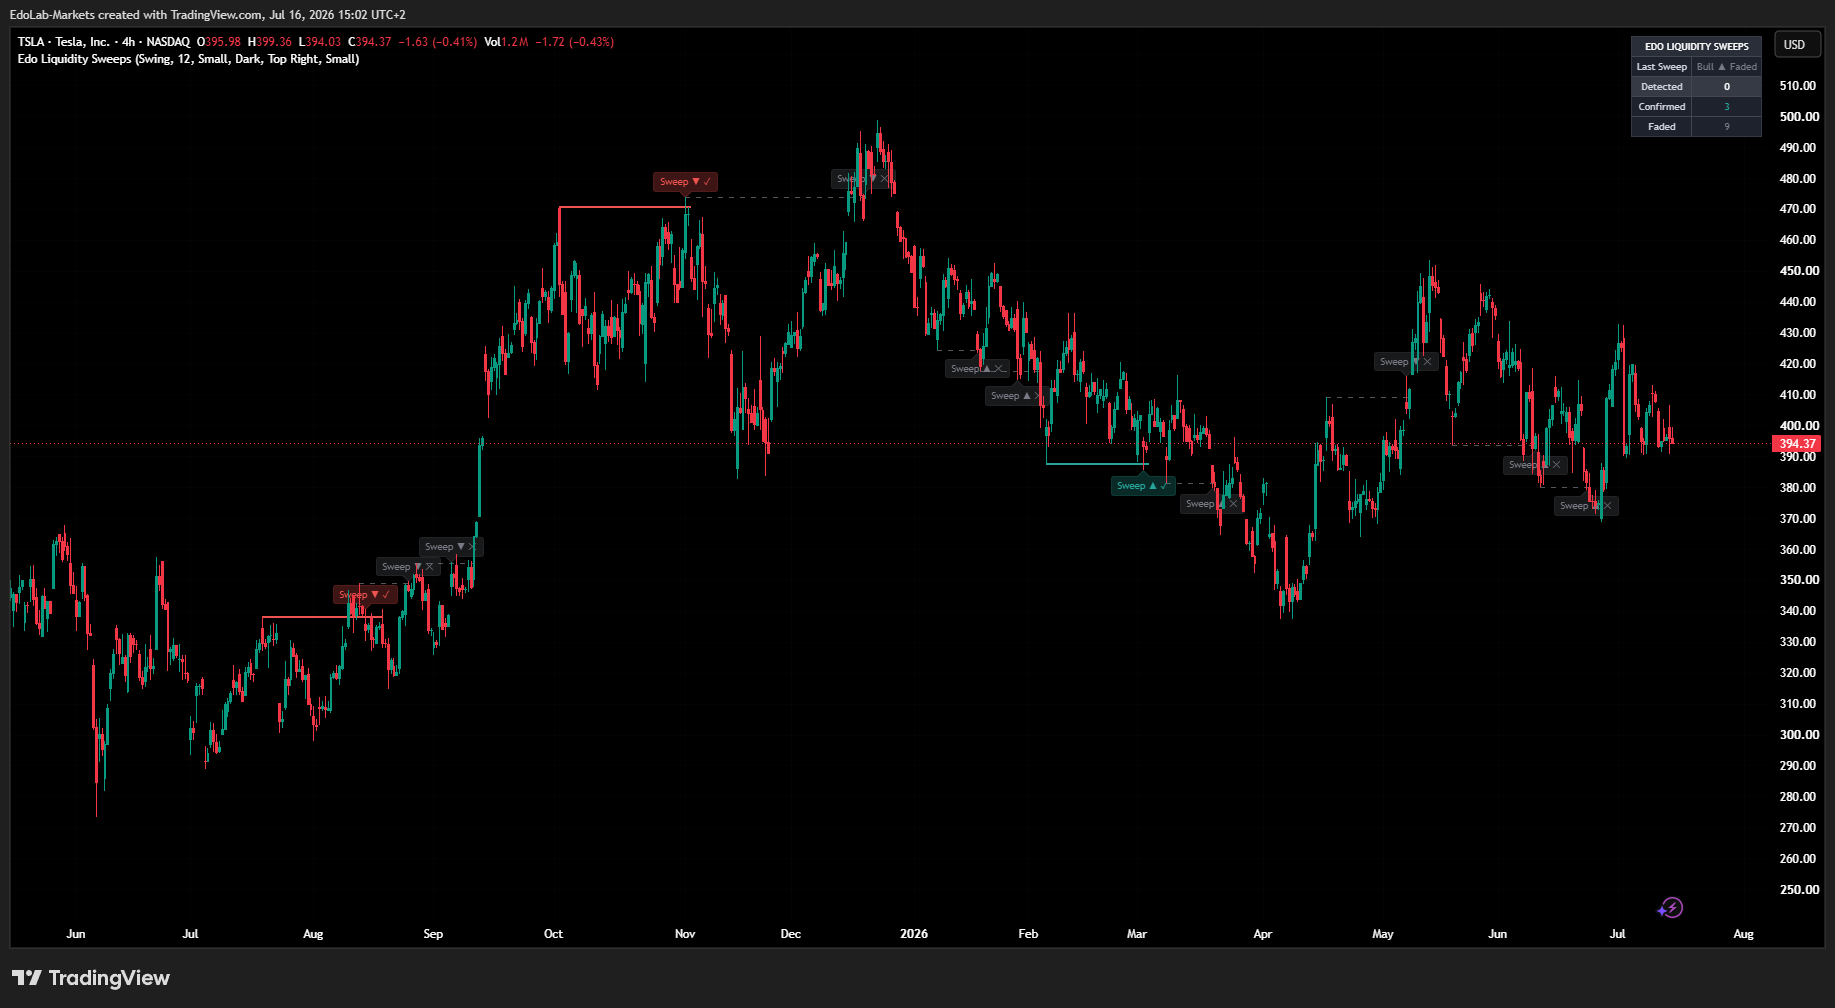The image size is (1835, 1008).
Task: Click the 500.00 price axis label
Action: [1797, 117]
